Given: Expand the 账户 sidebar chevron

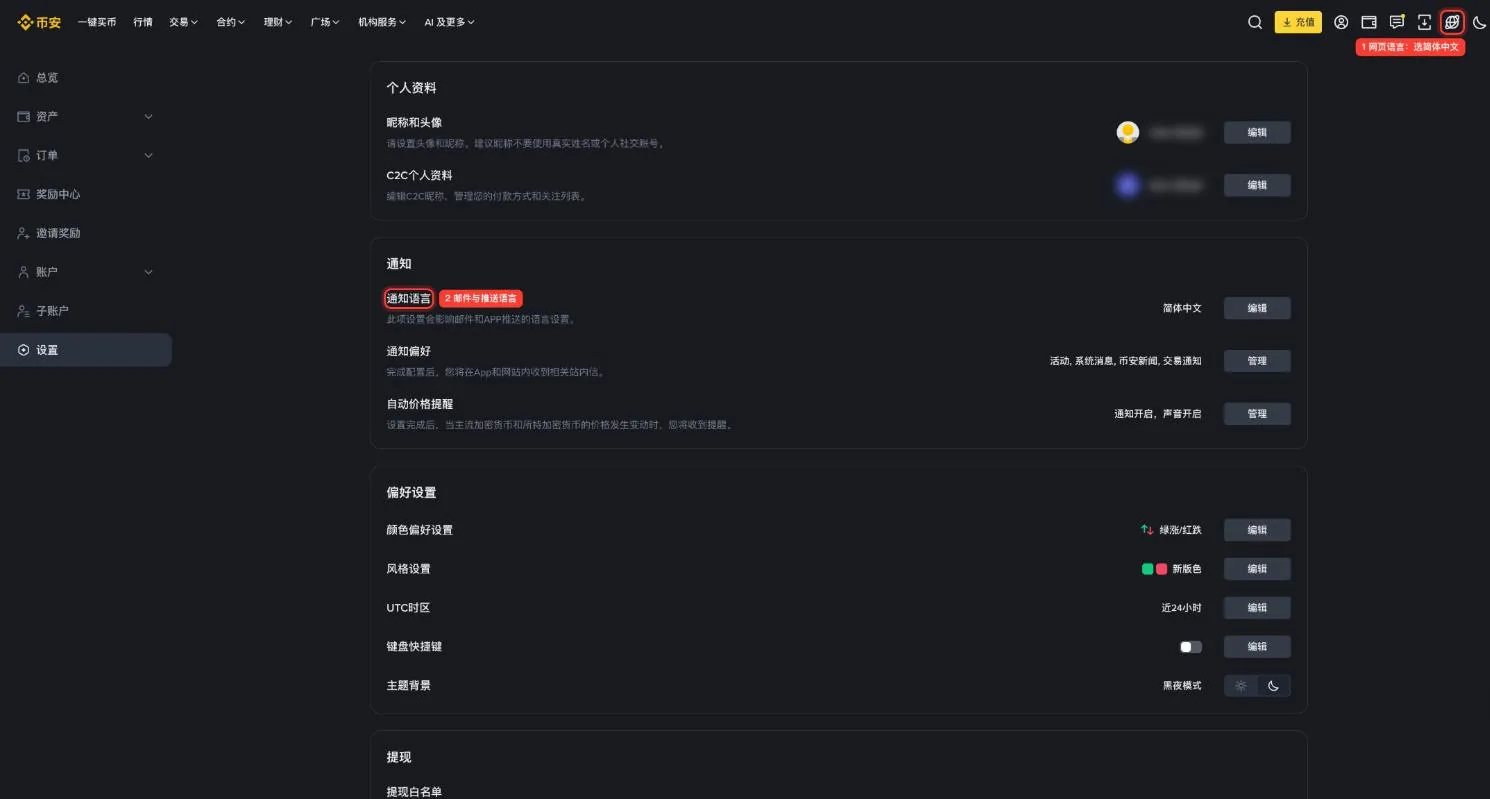Looking at the screenshot, I should point(149,272).
